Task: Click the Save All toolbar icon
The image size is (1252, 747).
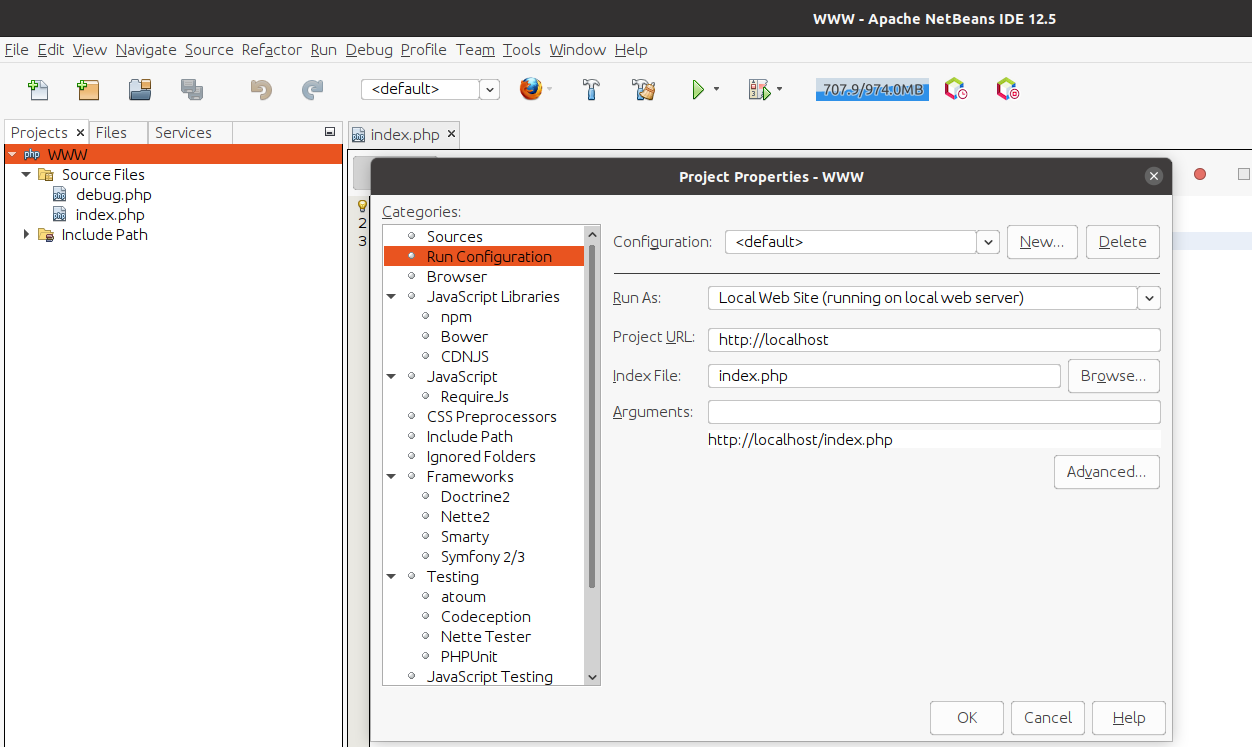Action: click(x=192, y=90)
